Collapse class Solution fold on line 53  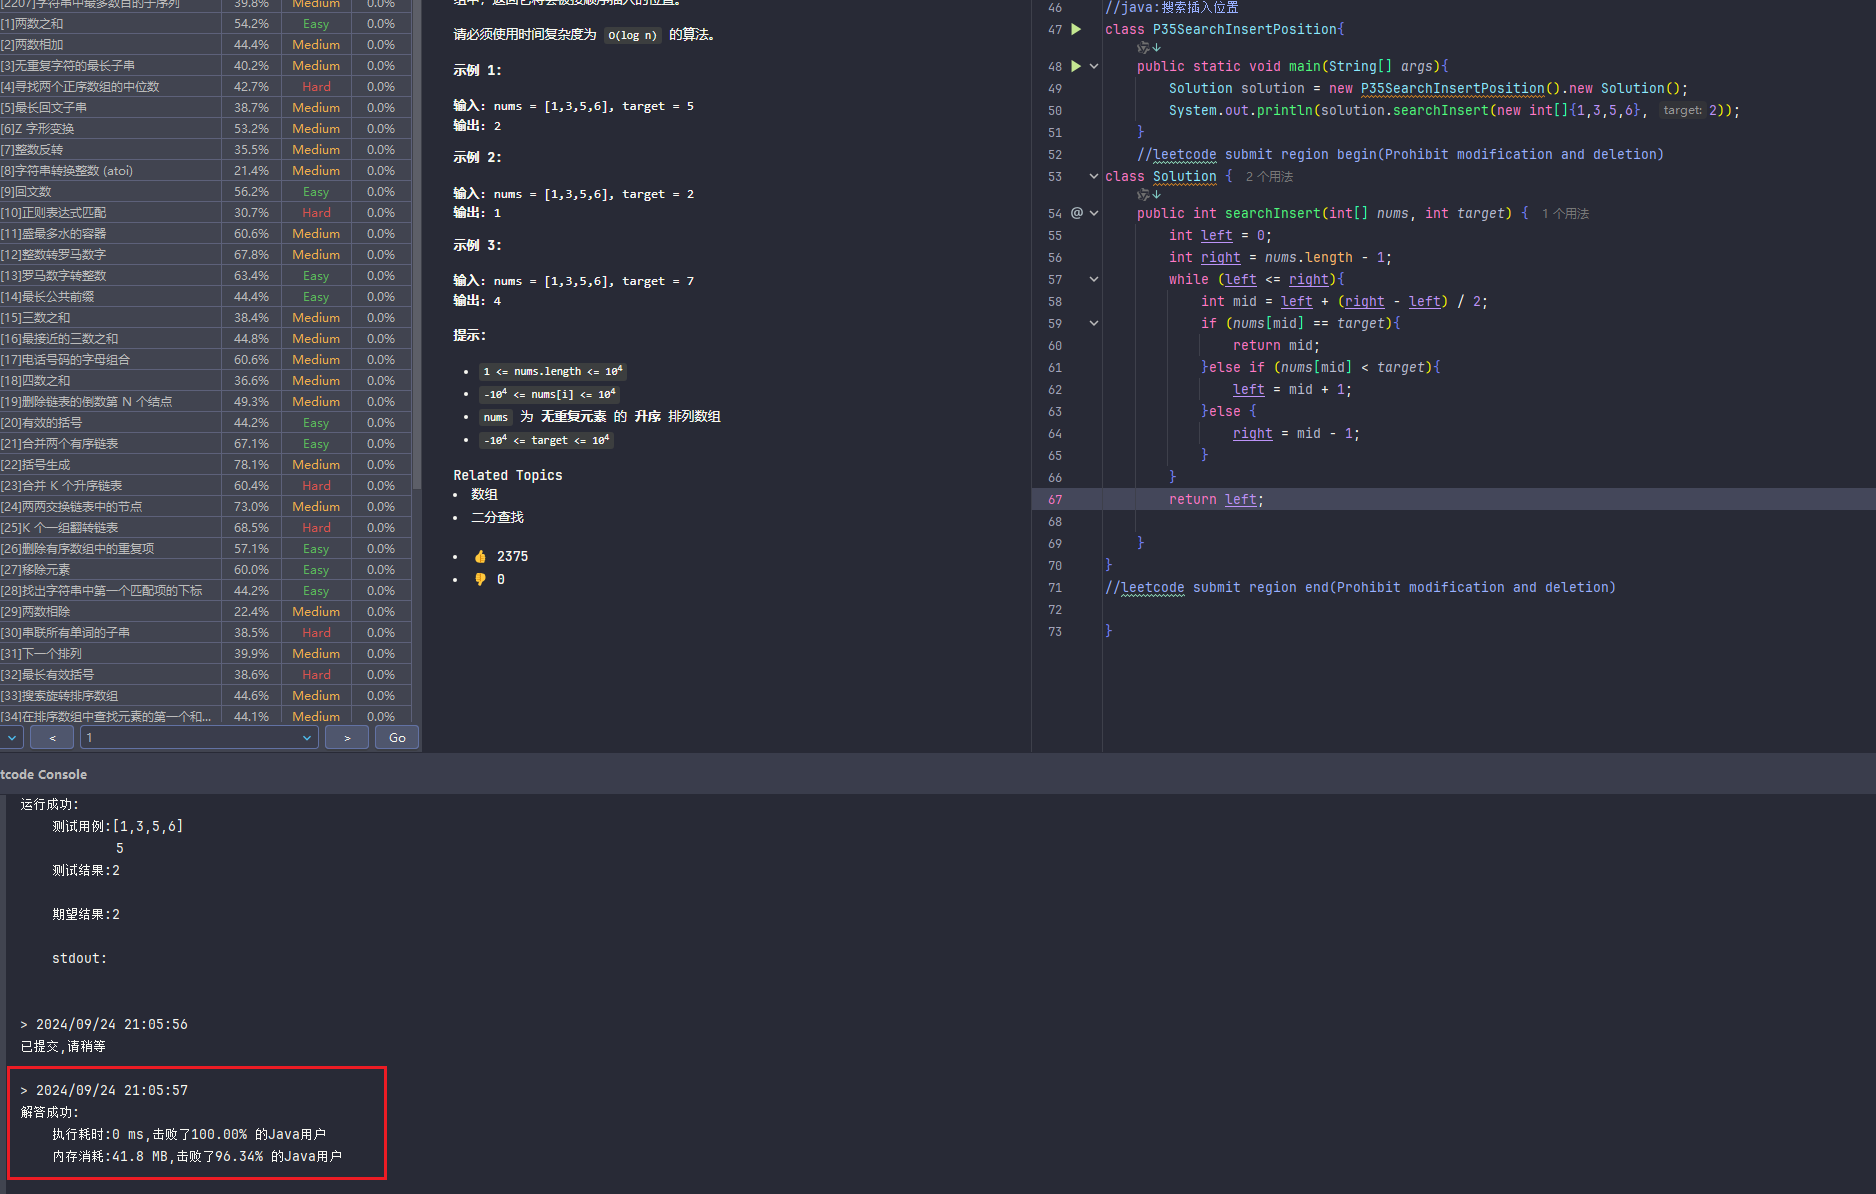(1094, 176)
